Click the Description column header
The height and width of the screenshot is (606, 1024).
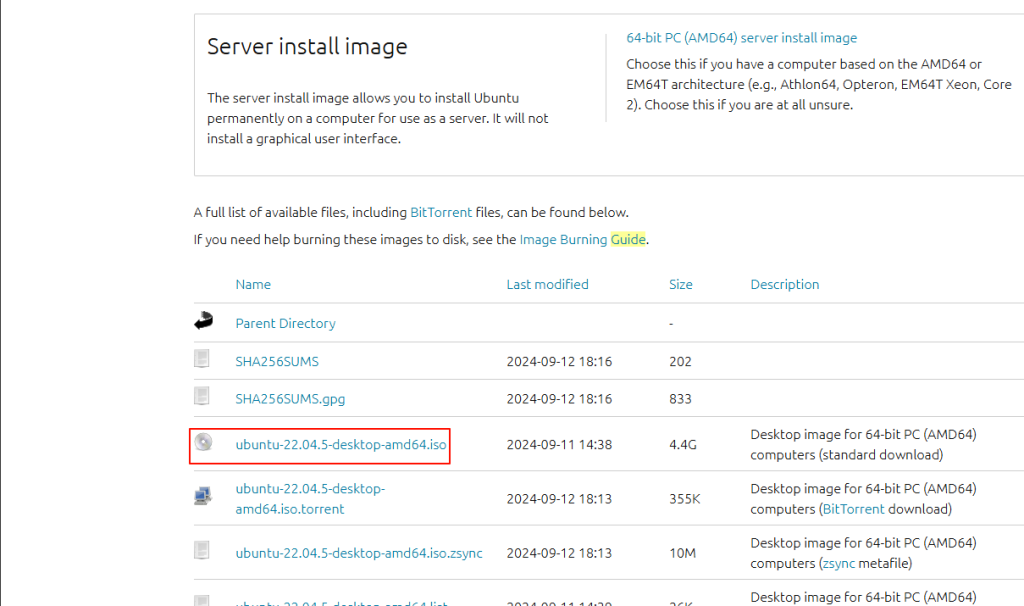point(784,284)
